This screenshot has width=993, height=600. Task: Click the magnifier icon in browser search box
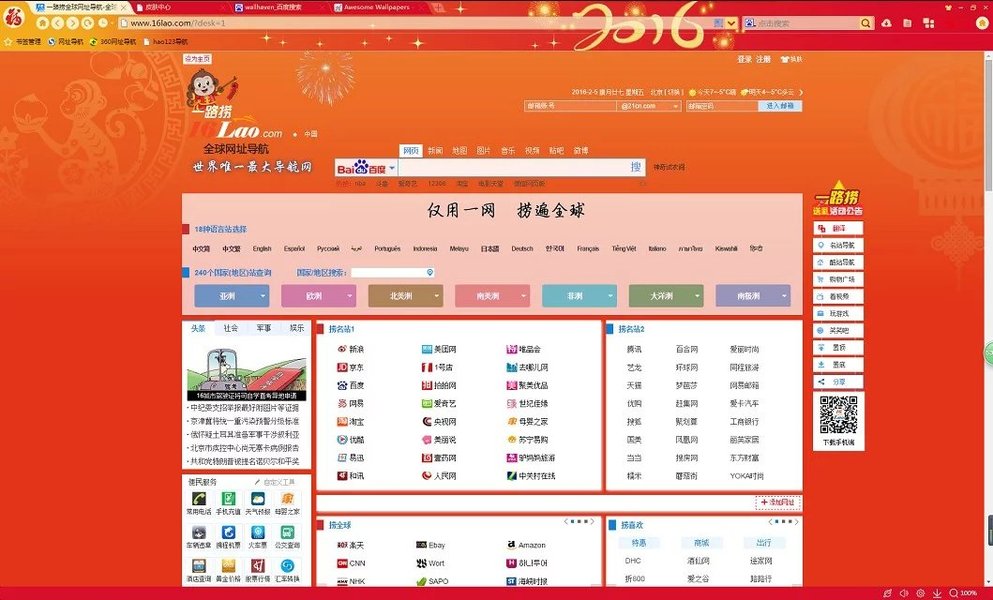pos(865,23)
